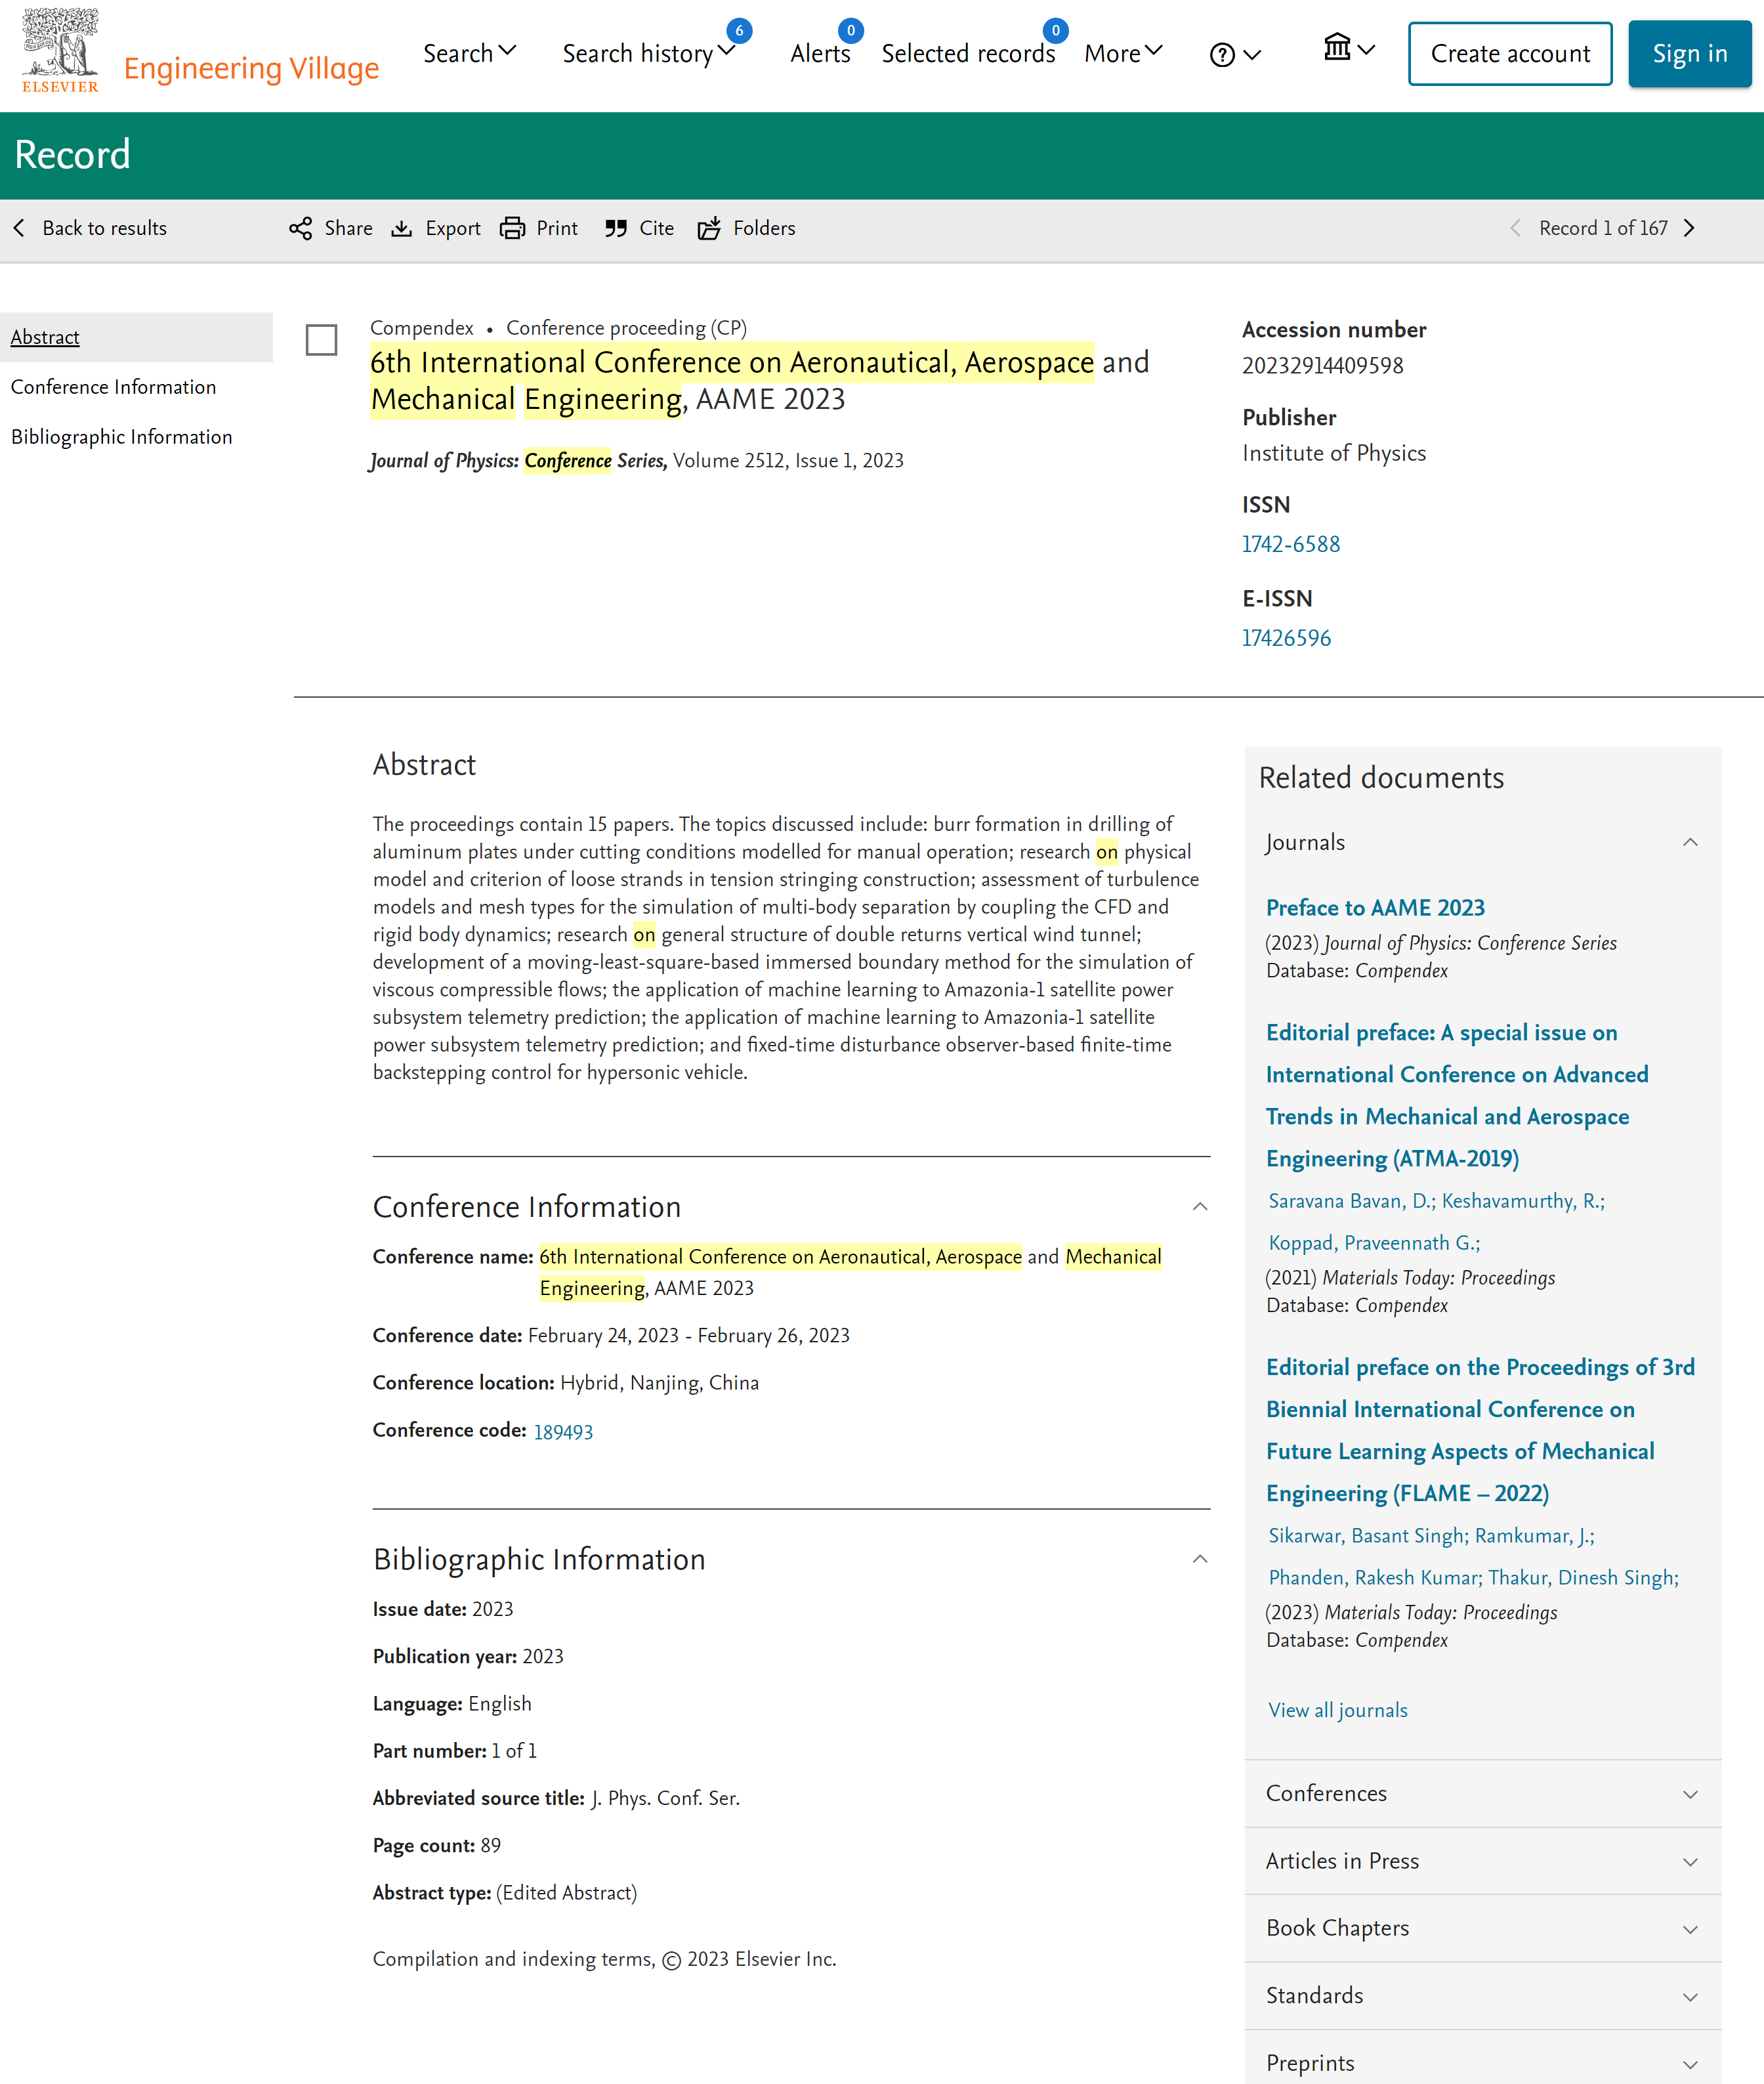Click author Phanden, Rakesh Kumar
Image resolution: width=1764 pixels, height=2084 pixels.
coord(1373,1578)
